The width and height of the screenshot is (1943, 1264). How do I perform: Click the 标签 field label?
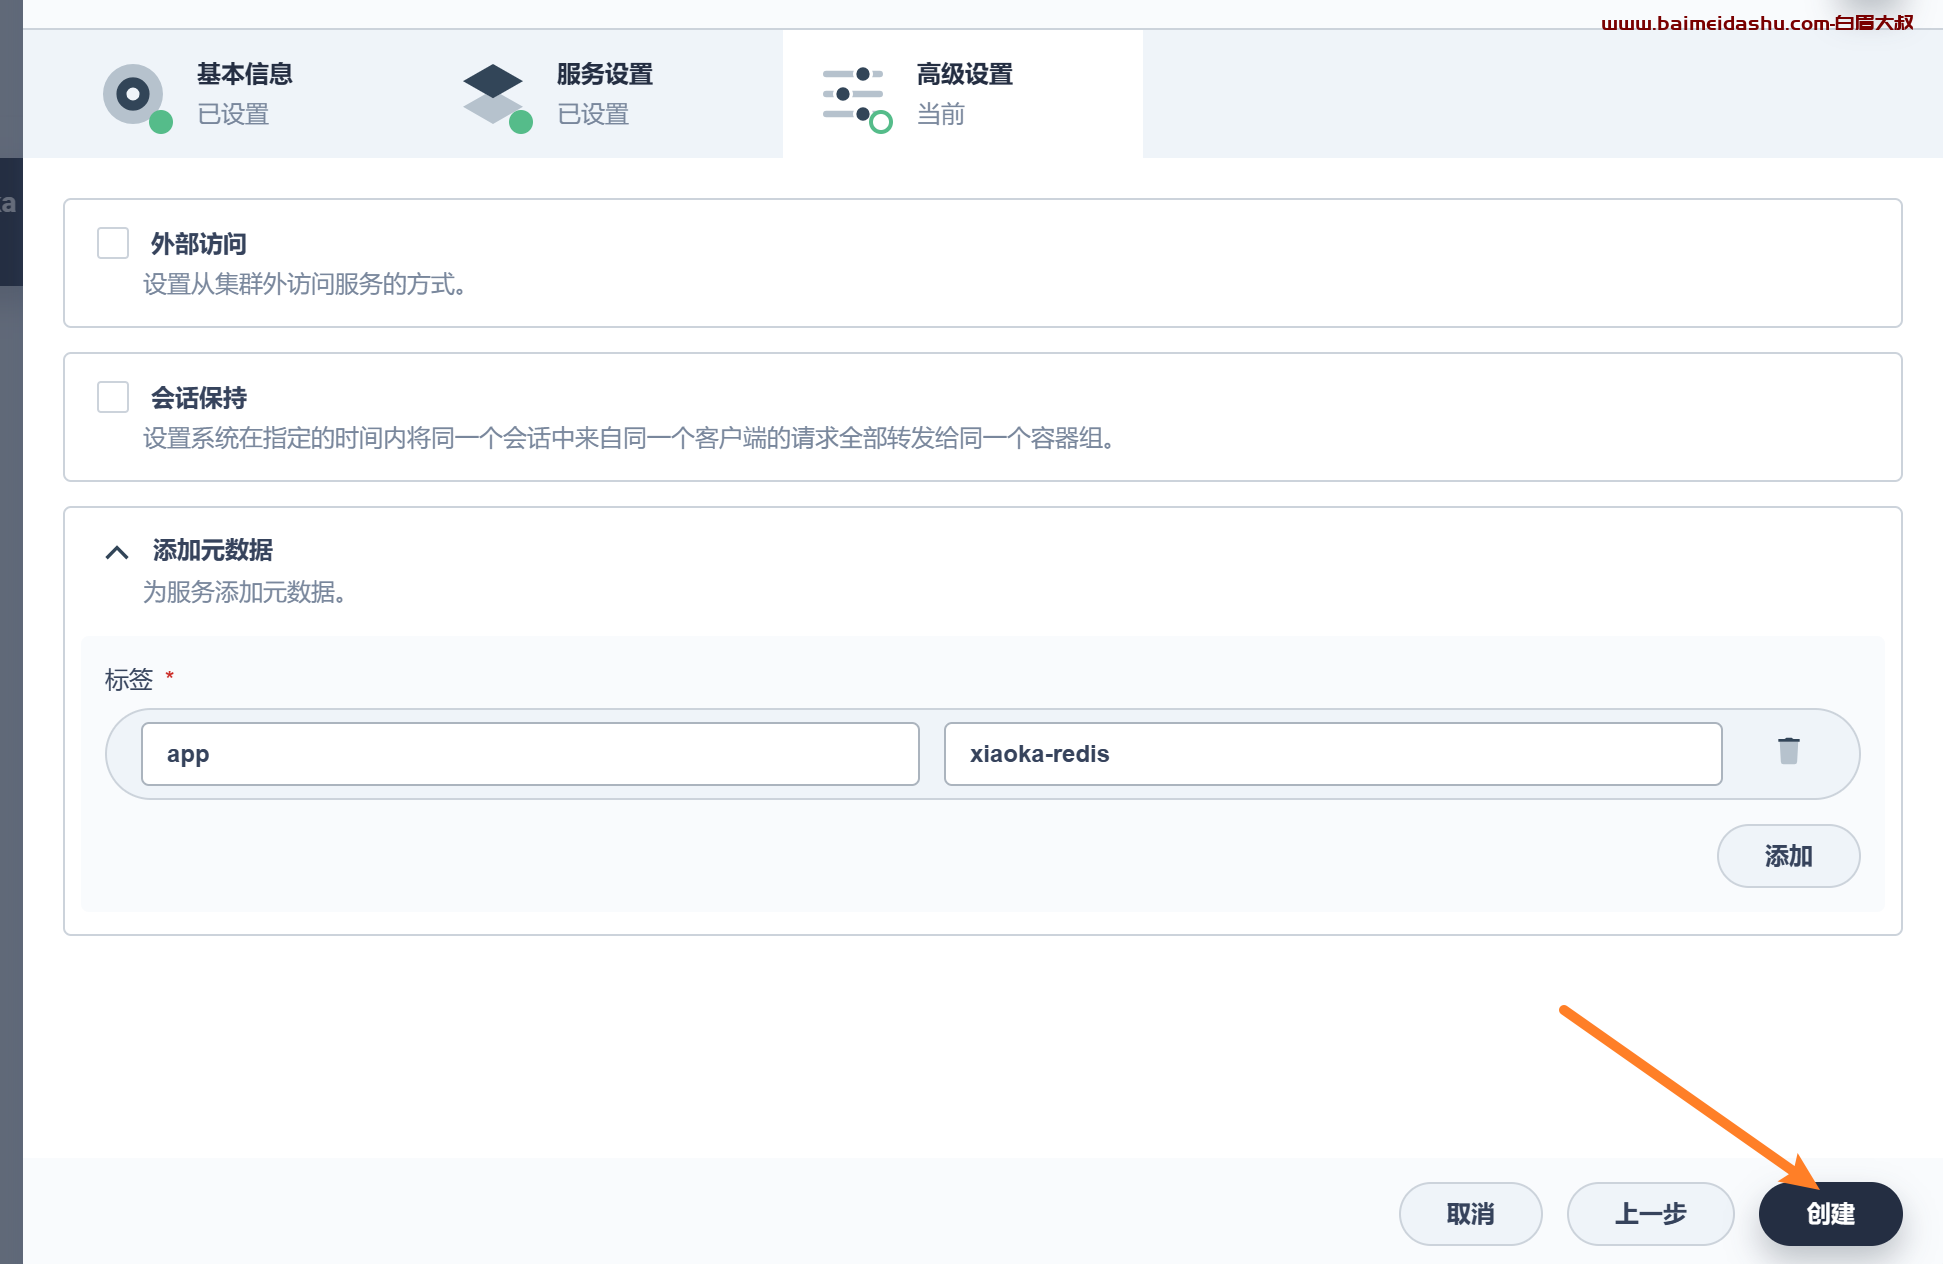(x=129, y=680)
